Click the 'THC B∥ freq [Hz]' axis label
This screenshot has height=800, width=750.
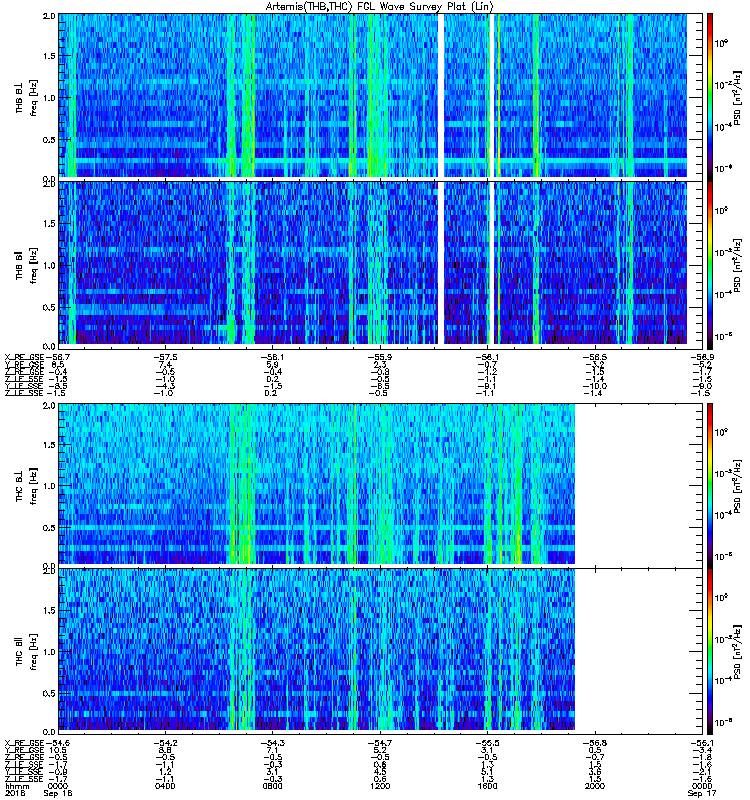click(26, 652)
